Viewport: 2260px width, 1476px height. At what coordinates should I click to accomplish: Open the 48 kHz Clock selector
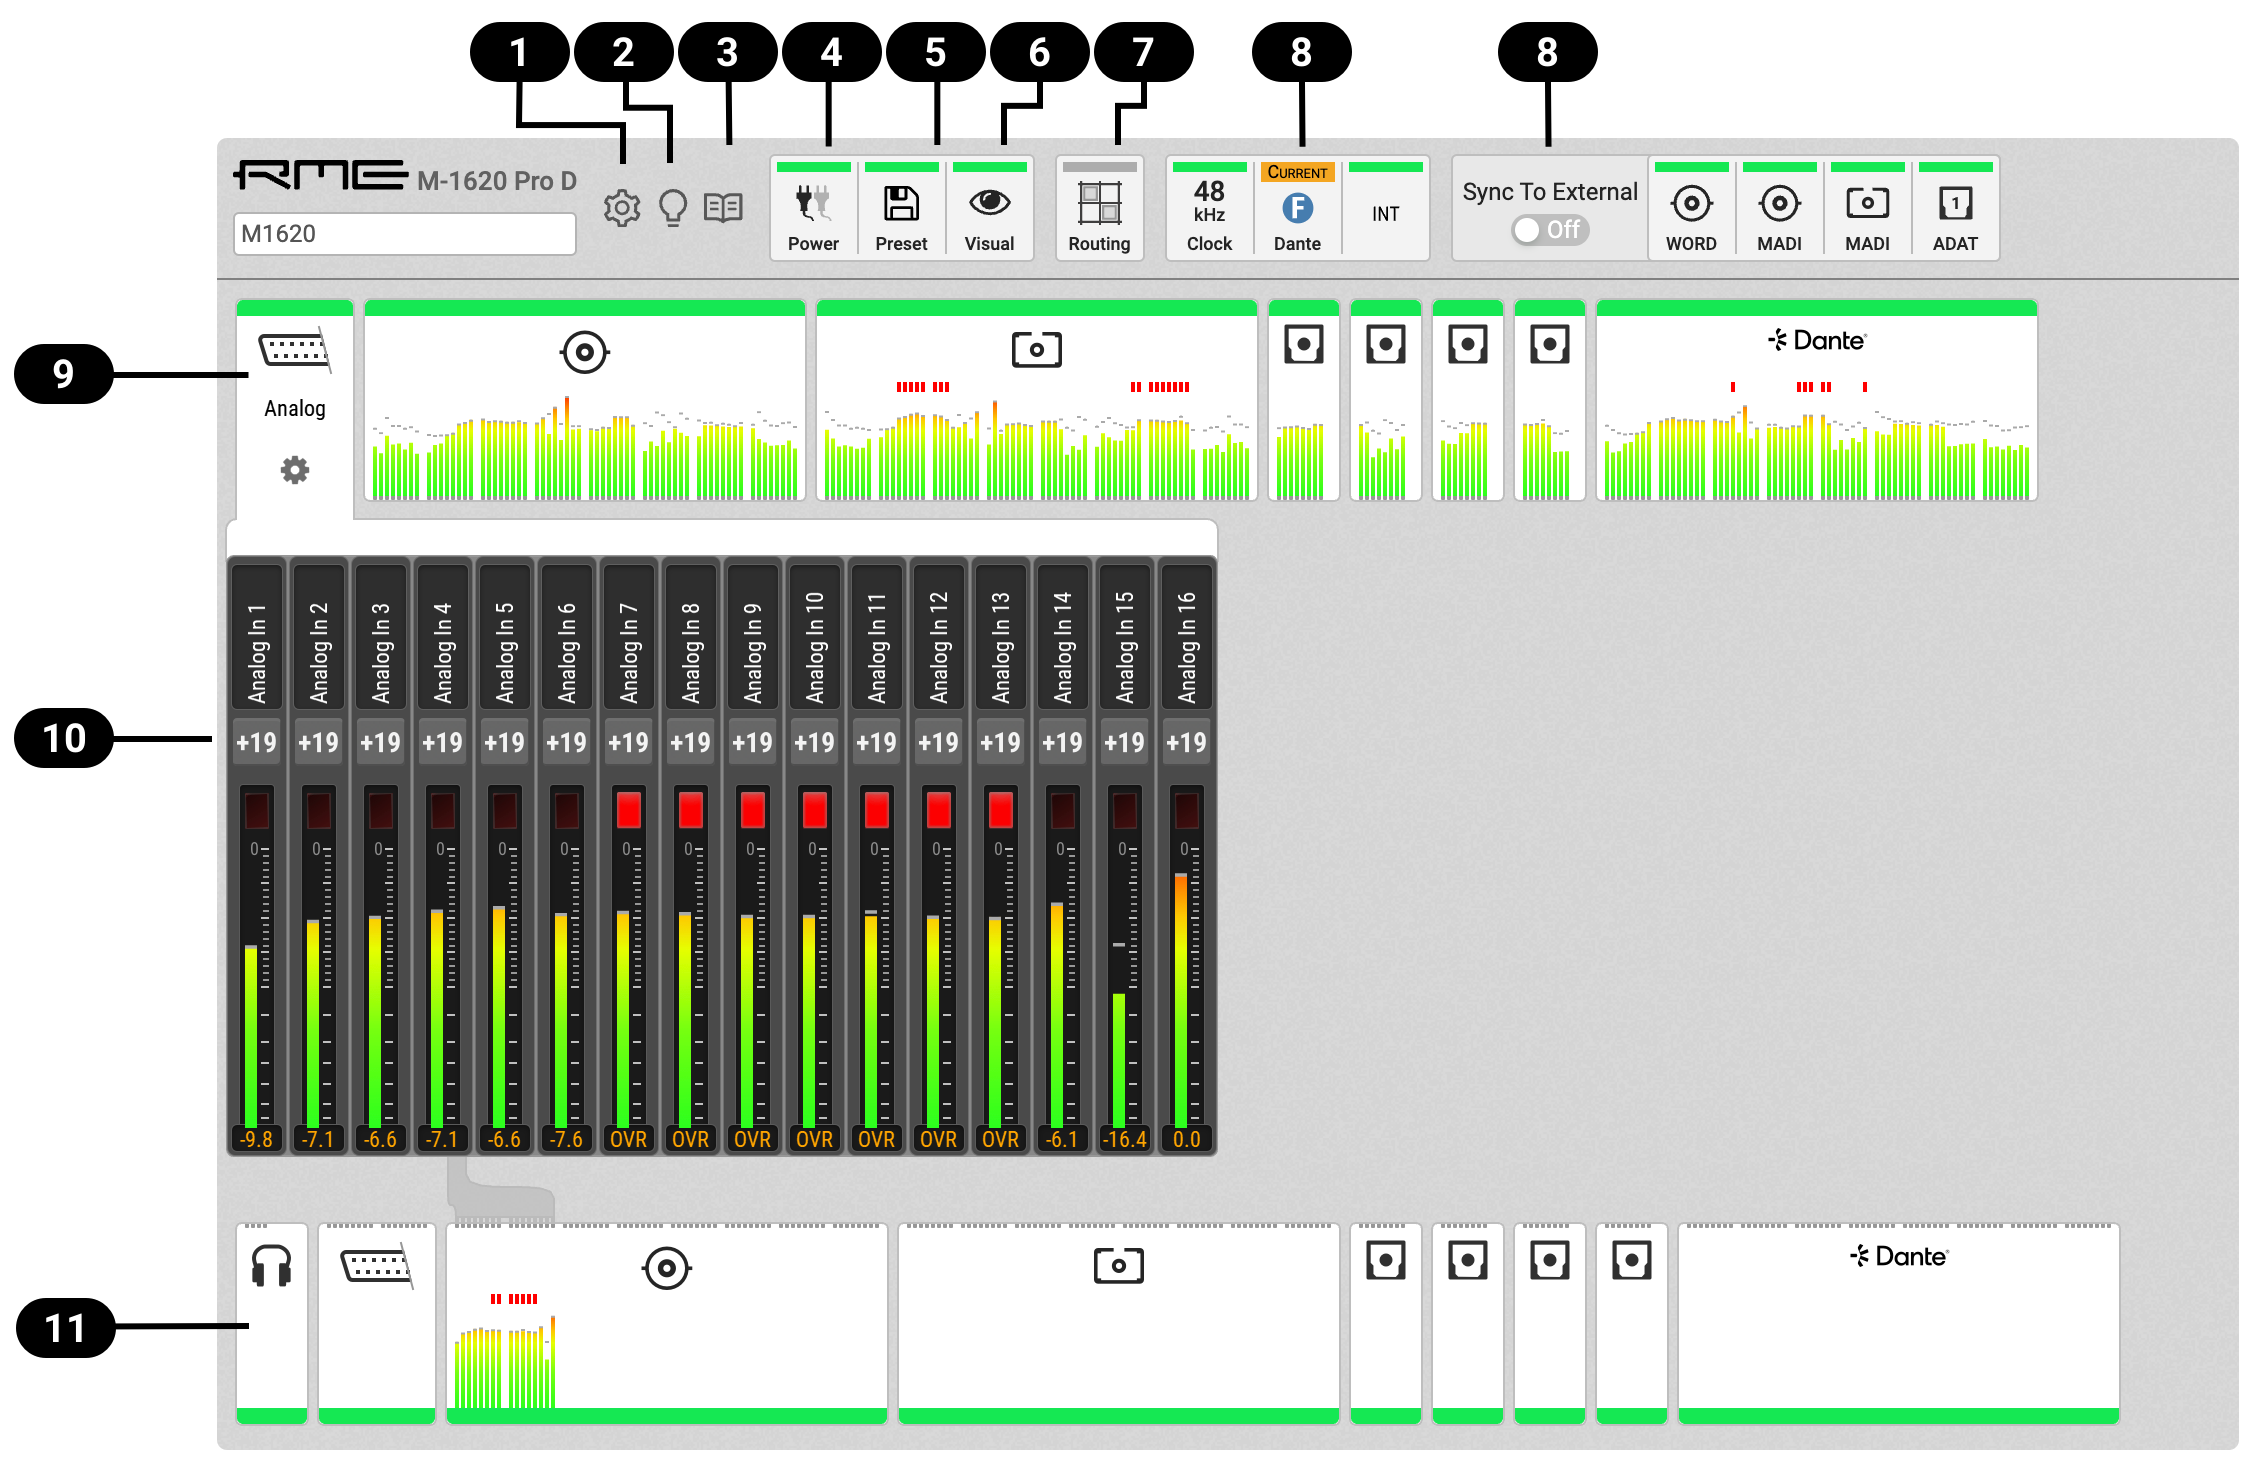[x=1209, y=211]
